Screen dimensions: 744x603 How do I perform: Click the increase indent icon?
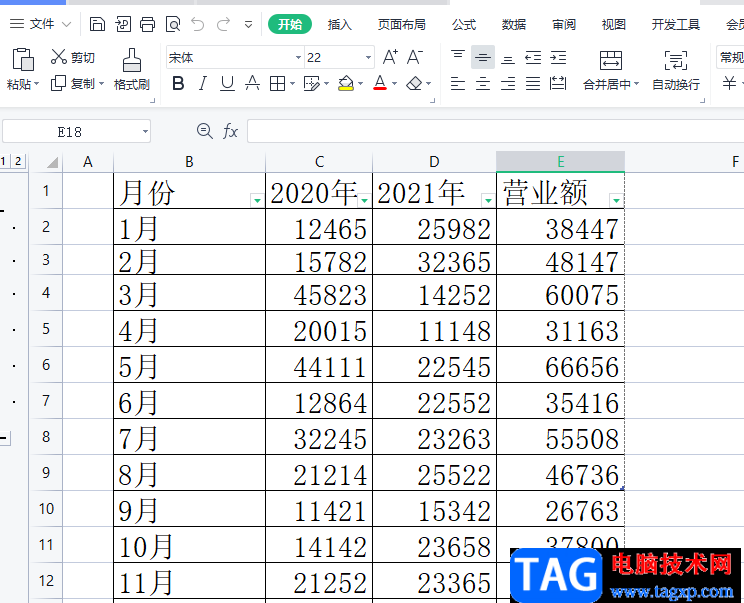[x=558, y=57]
